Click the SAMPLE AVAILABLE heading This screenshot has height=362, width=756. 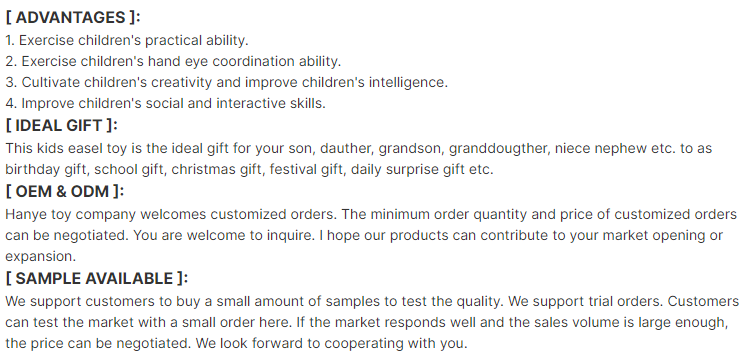pyautogui.click(x=97, y=278)
